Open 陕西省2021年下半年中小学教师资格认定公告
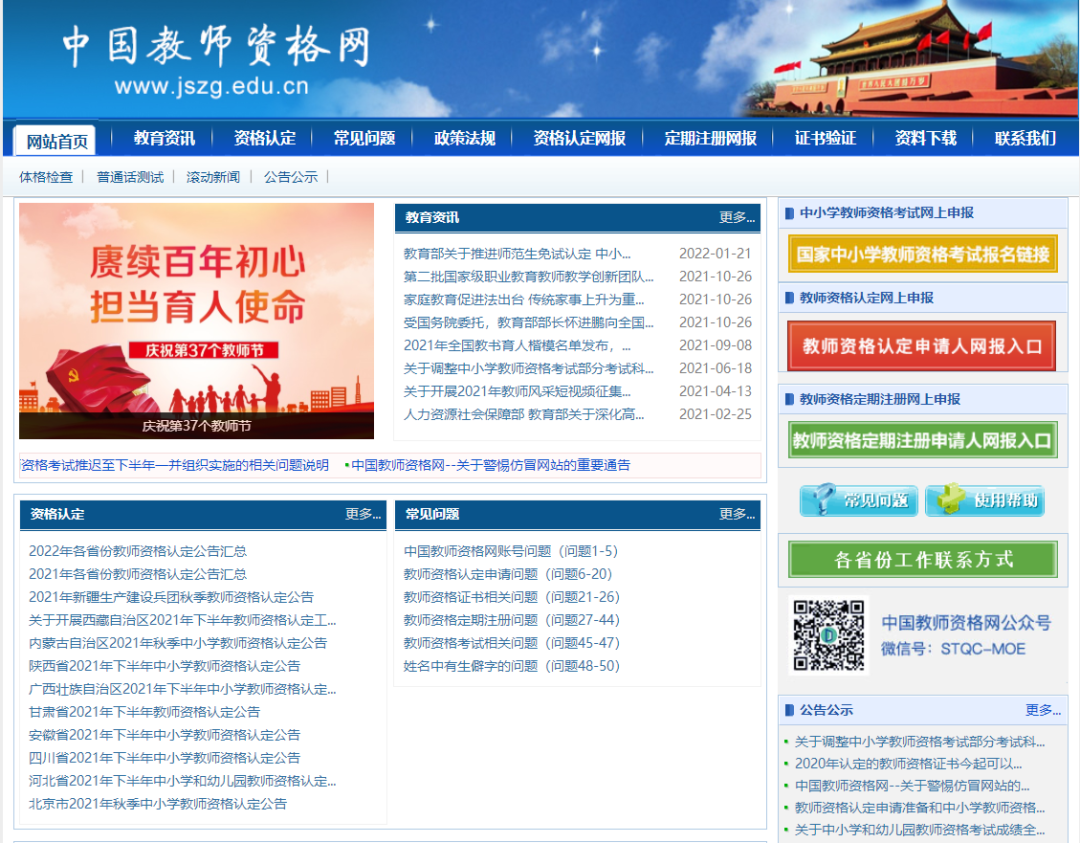The image size is (1080, 843). [165, 666]
